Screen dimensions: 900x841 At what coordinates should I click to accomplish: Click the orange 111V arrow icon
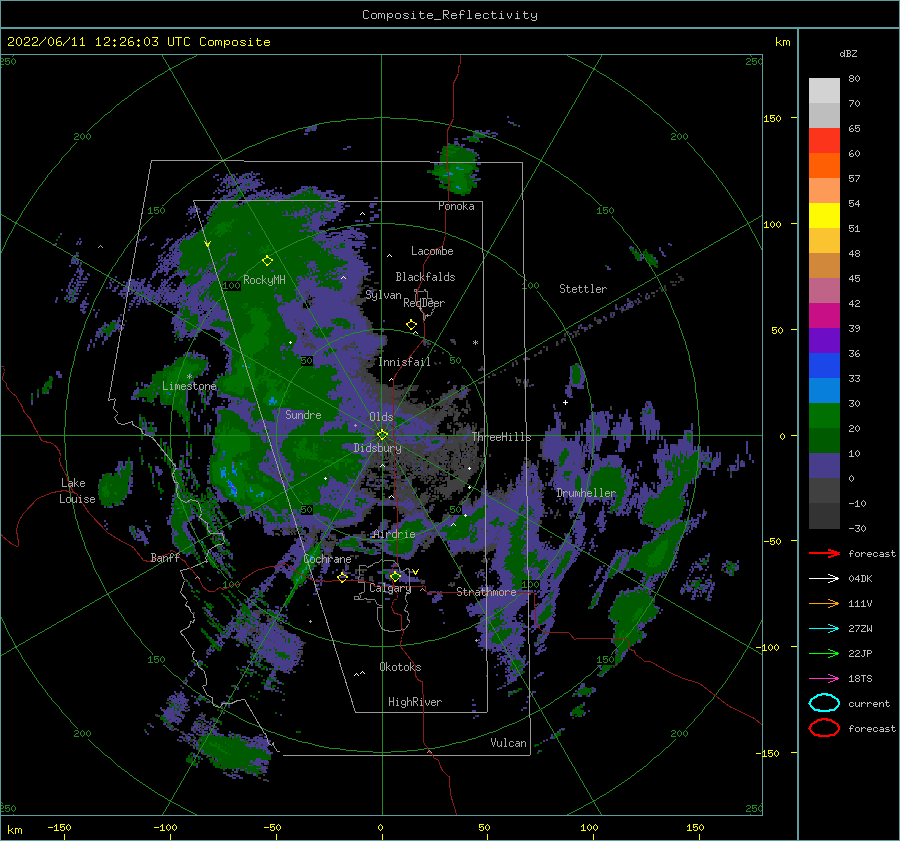[x=824, y=603]
